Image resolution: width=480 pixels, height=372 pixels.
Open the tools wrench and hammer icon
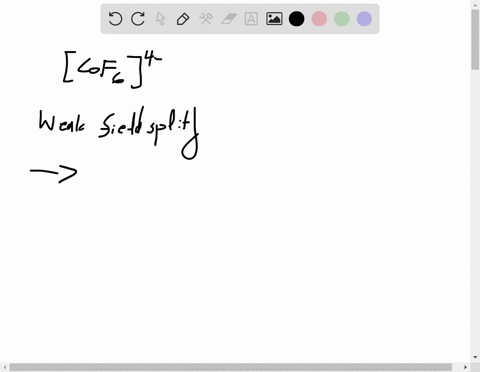coord(206,19)
